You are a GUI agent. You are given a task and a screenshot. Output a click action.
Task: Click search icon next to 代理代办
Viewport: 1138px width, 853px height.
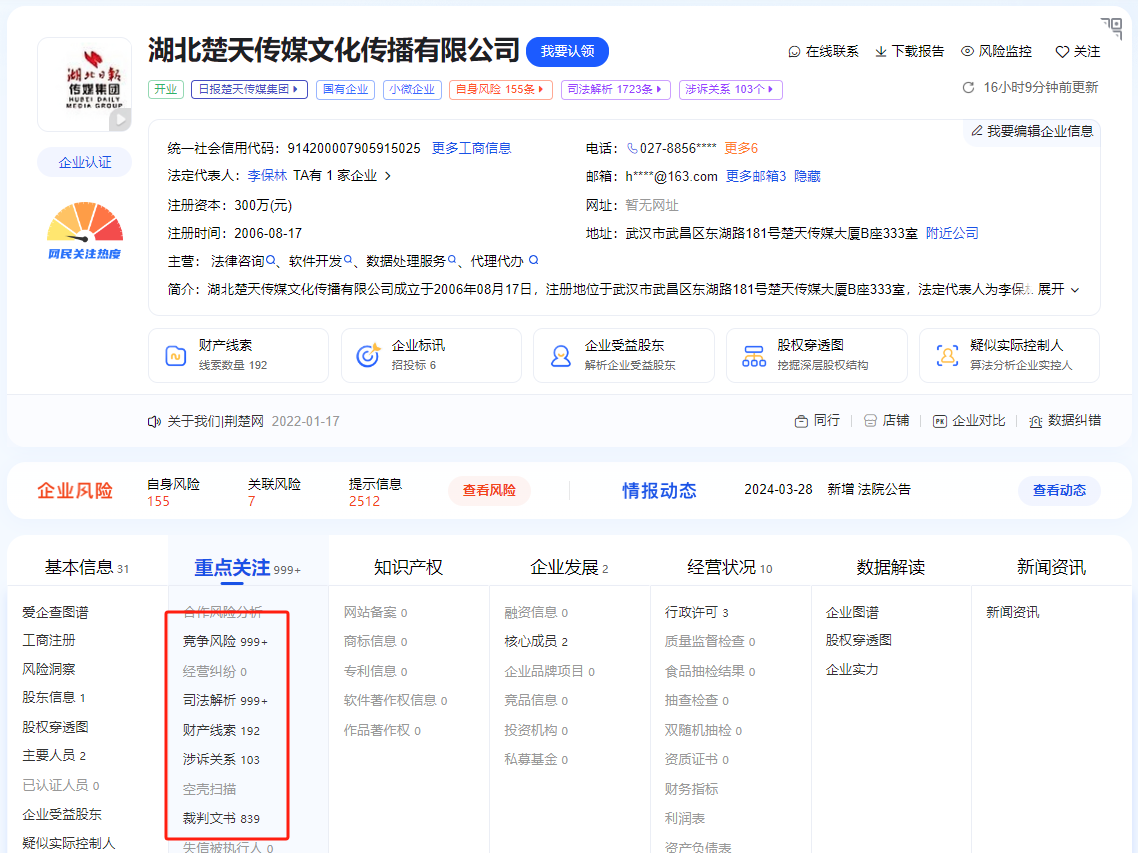[533, 260]
